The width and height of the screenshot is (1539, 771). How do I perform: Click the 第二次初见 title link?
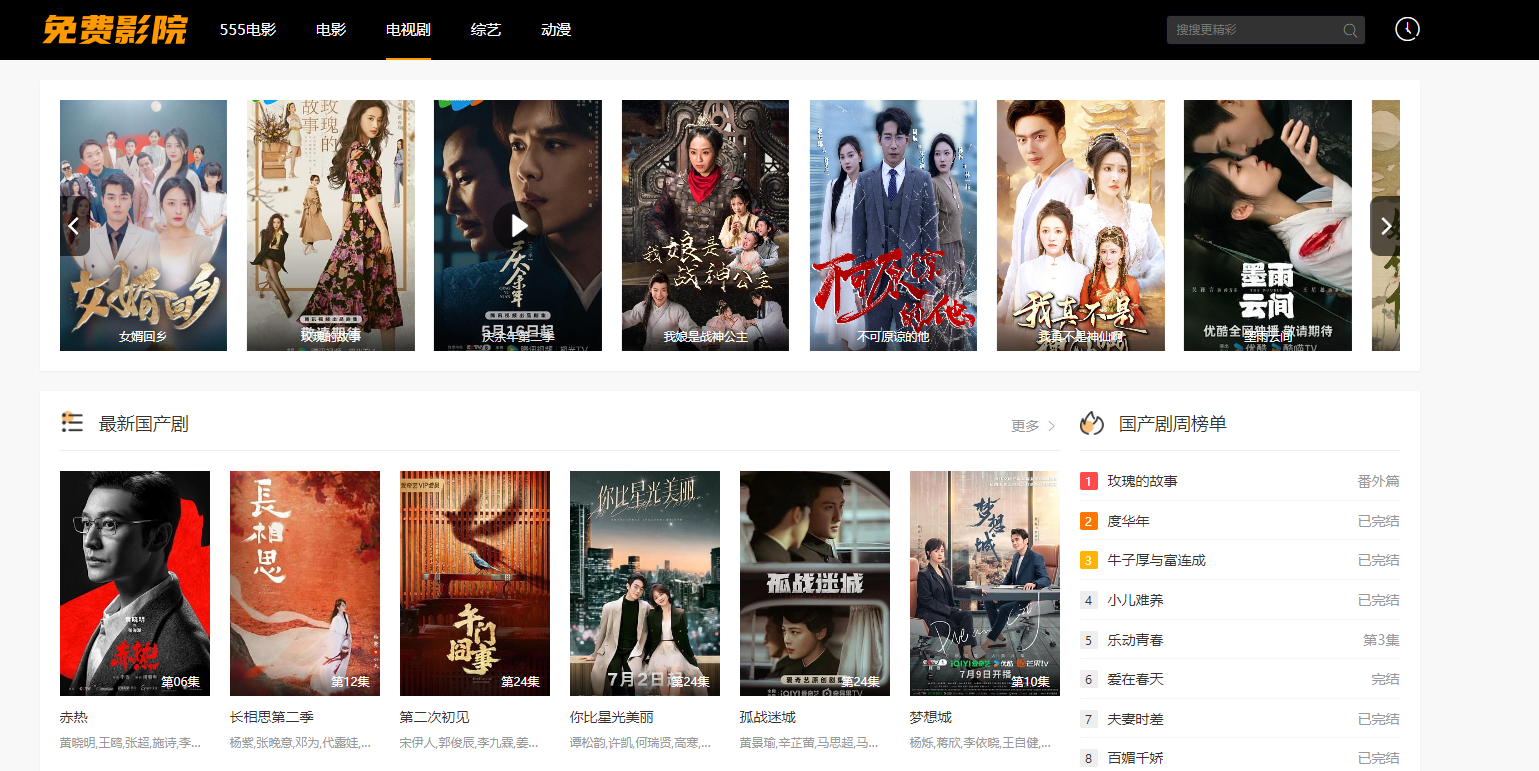pos(435,718)
